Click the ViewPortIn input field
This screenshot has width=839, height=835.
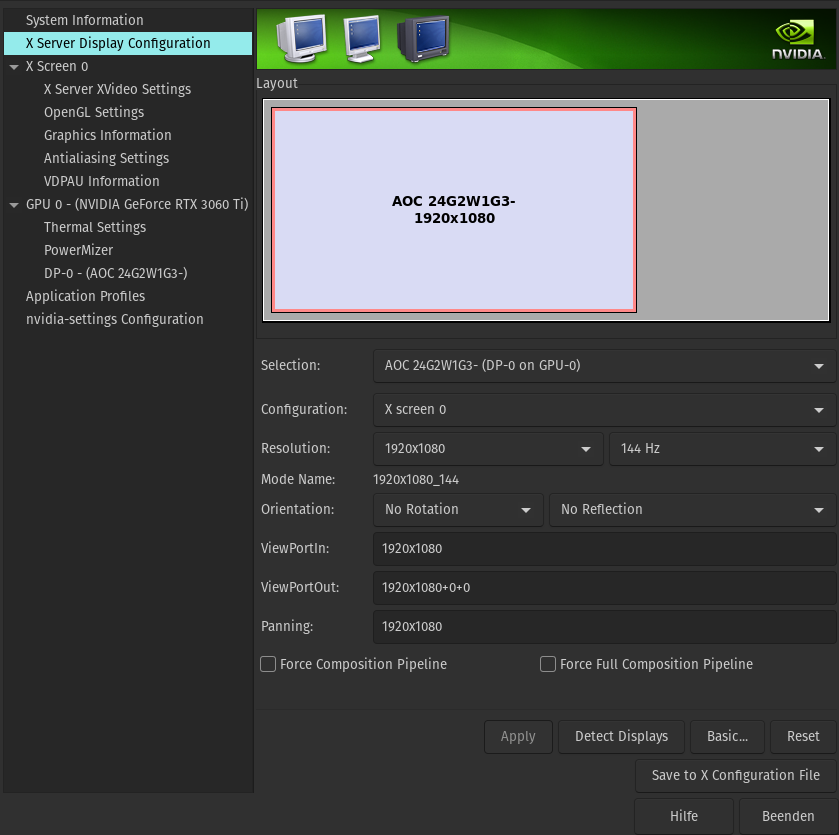(604, 549)
